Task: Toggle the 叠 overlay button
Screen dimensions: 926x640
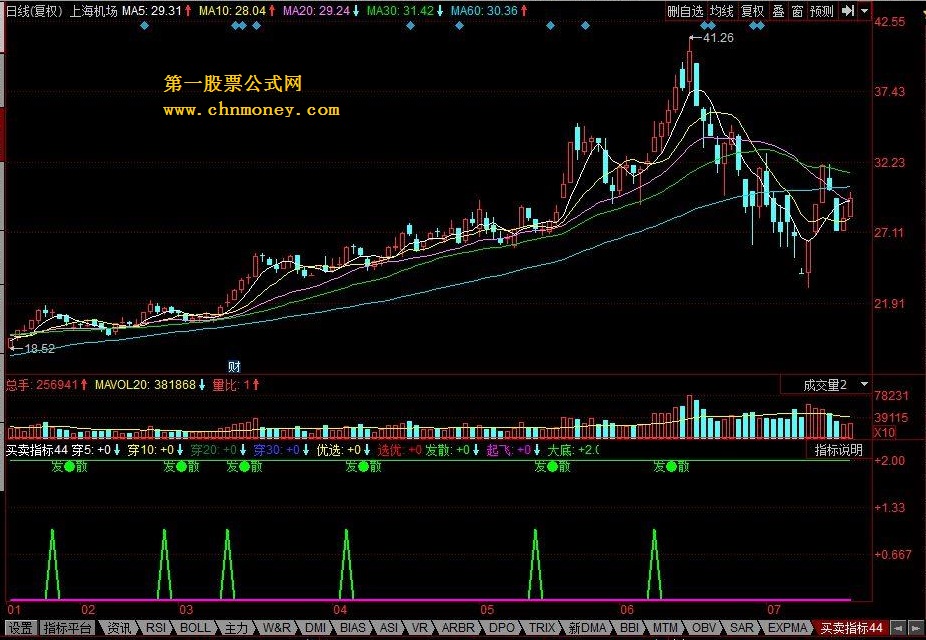Action: (x=778, y=11)
